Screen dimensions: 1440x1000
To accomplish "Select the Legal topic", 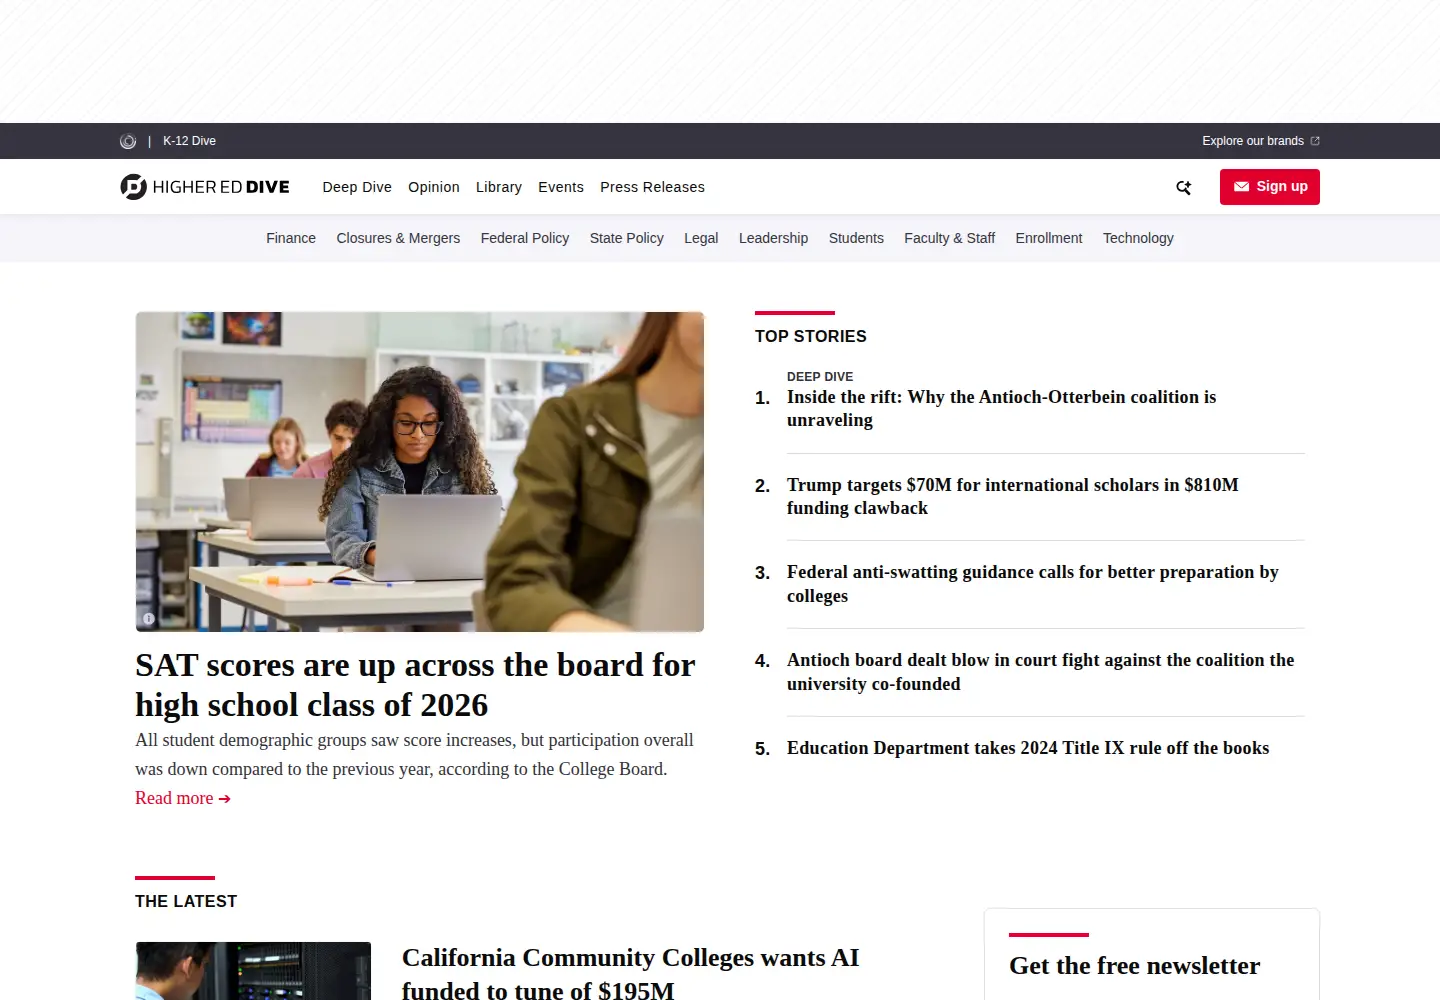I will click(701, 238).
